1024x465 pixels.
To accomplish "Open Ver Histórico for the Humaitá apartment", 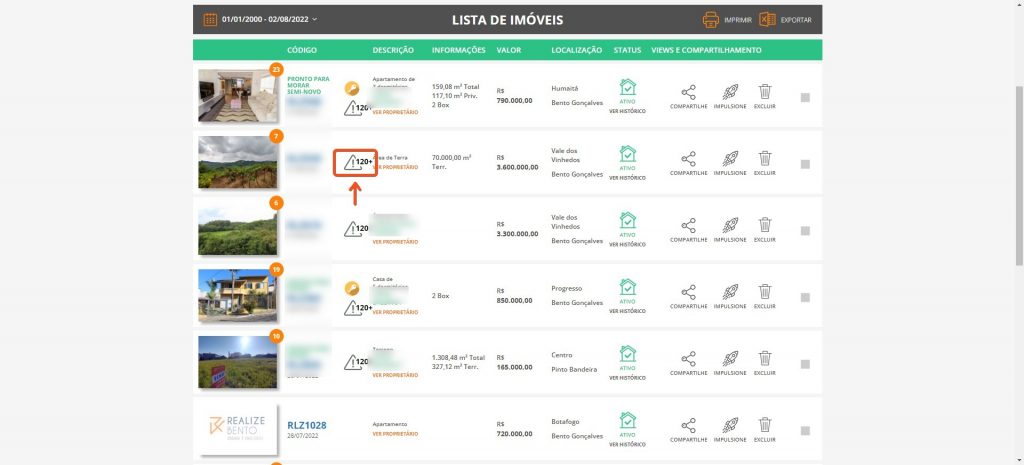I will pos(627,112).
